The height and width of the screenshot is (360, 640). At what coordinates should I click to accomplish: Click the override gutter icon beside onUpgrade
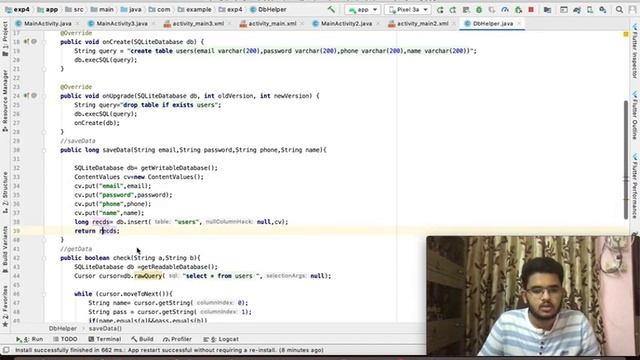point(27,96)
